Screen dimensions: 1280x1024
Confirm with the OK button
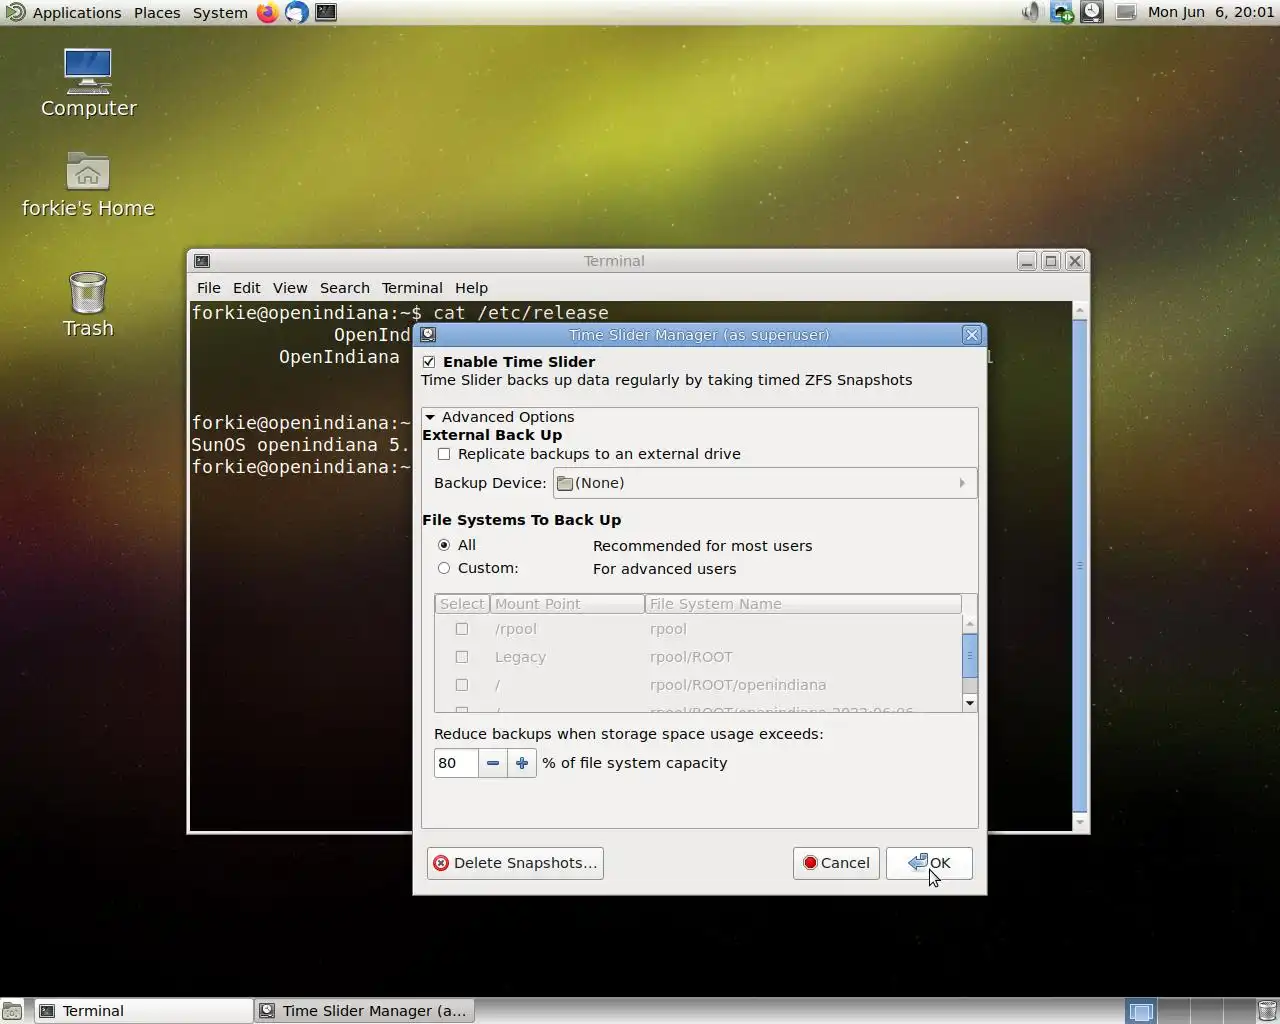[x=929, y=863]
